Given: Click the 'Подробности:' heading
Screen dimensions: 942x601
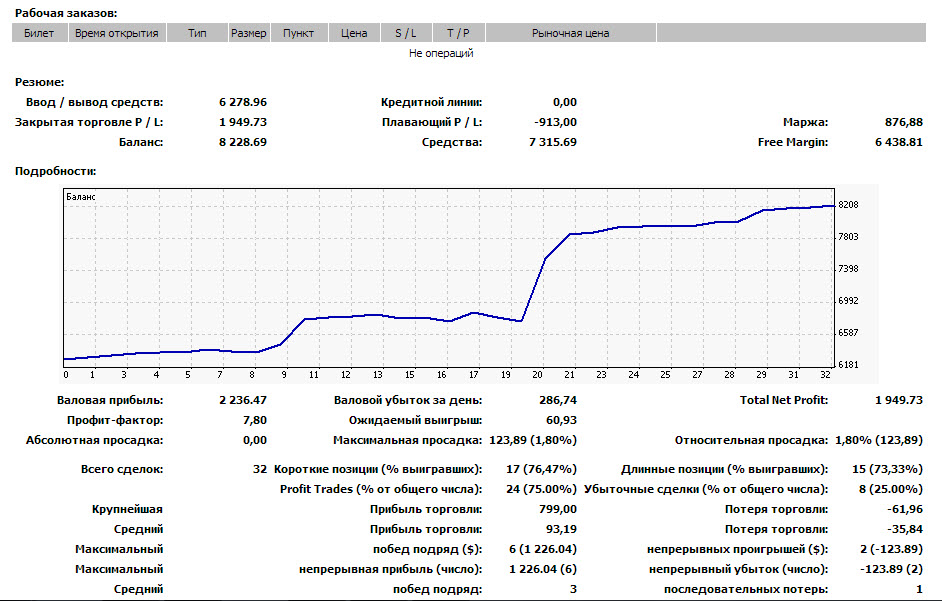Looking at the screenshot, I should 55,171.
